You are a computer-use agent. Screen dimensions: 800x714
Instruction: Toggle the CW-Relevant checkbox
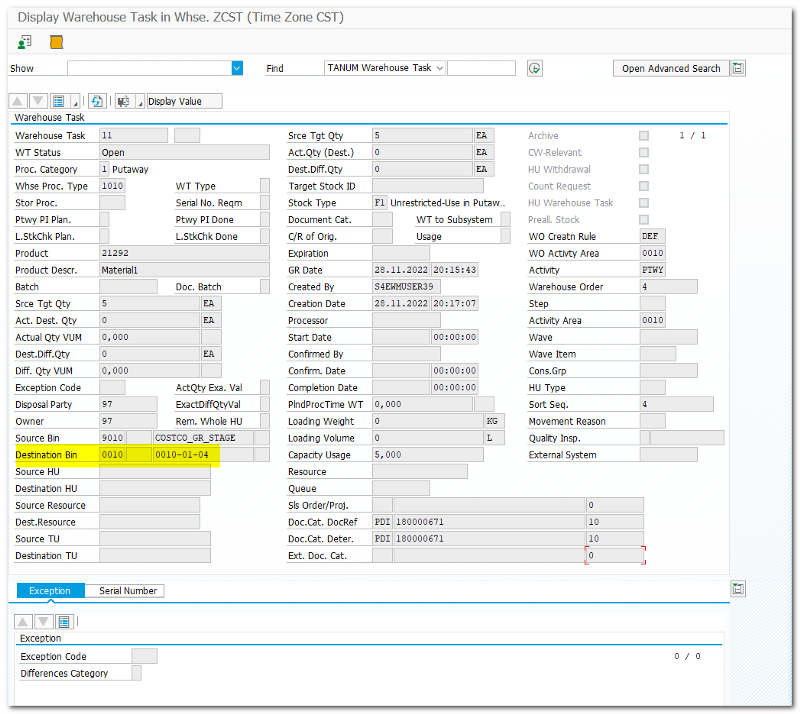[644, 153]
